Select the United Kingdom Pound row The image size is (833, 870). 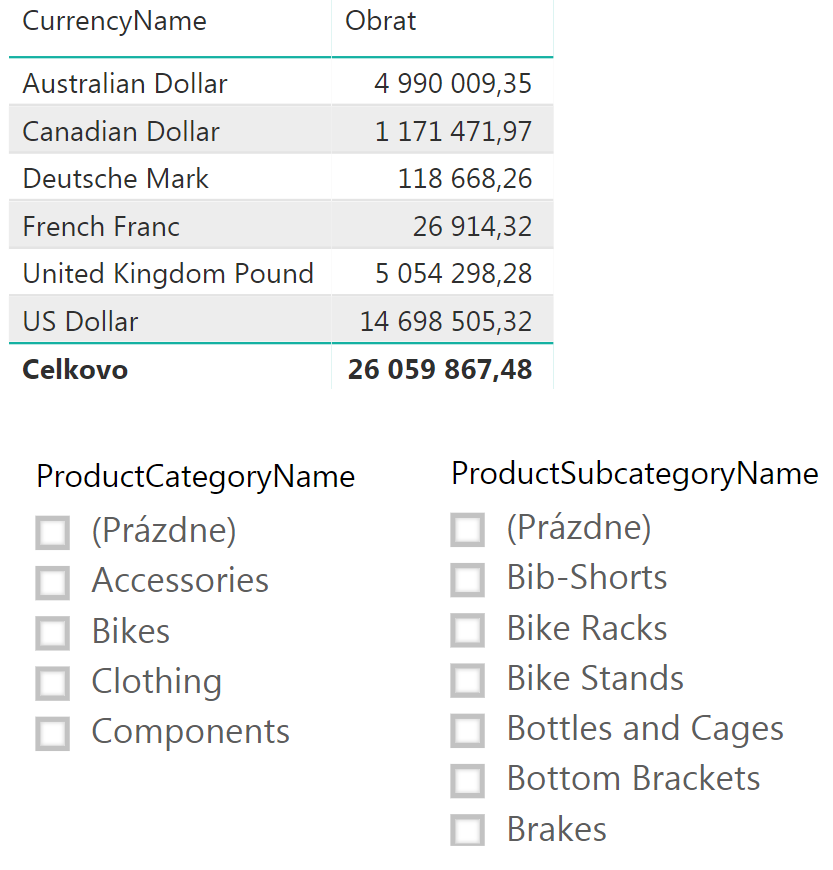click(x=281, y=273)
